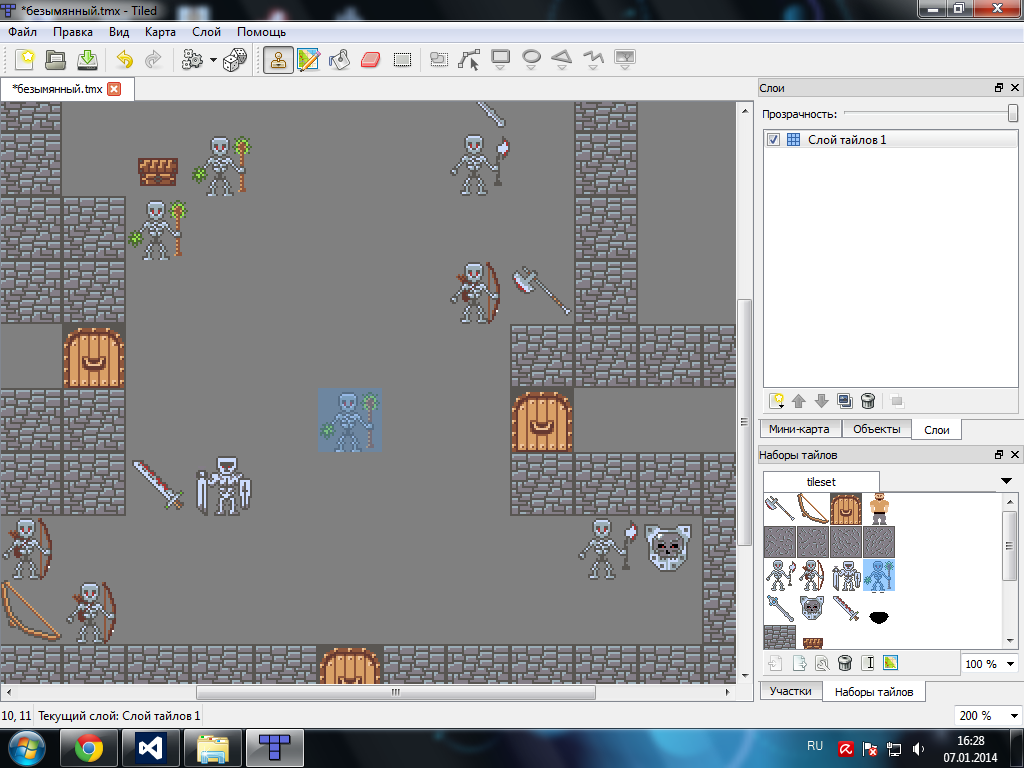1024x768 pixels.
Task: Select the Select Objects tool
Action: [x=438, y=60]
